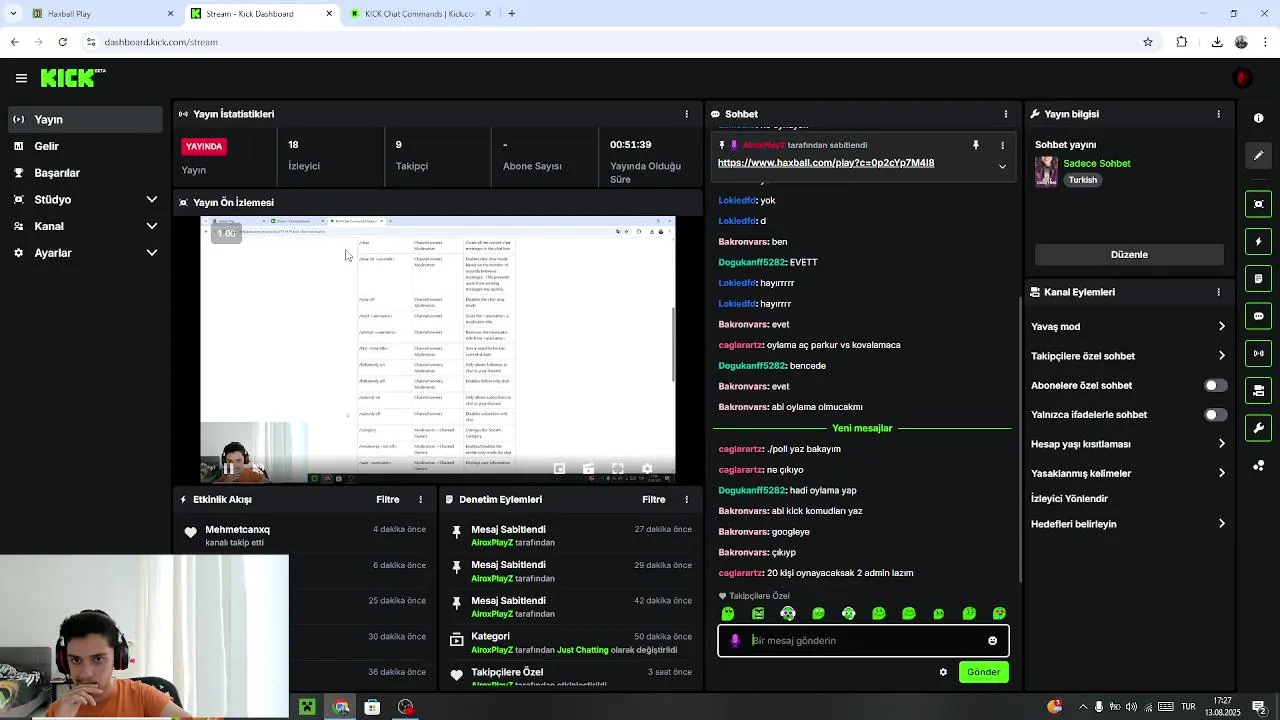Screen dimensions: 1280x720
Task: Enter fullscreen in the stream preview
Action: (x=618, y=468)
